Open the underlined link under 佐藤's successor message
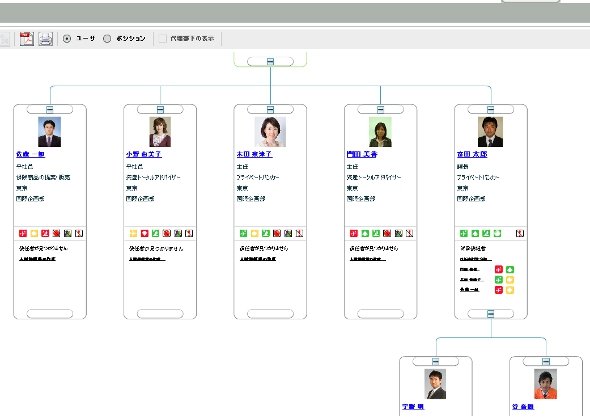Screen dimensions: 590x418 [37, 259]
